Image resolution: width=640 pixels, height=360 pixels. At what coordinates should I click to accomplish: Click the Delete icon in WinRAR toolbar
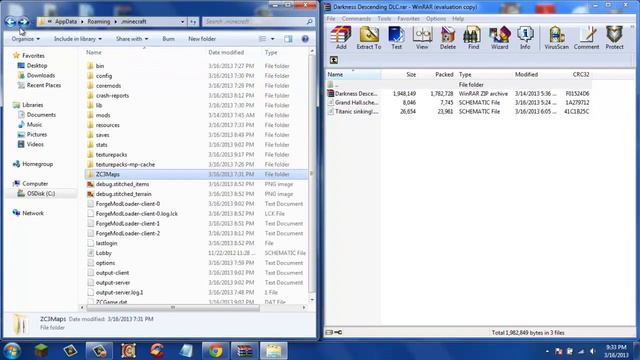(x=448, y=38)
